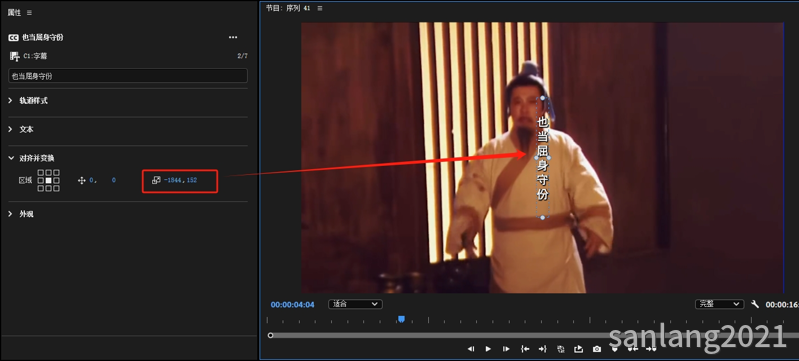Viewport: 799px width, 361px height.
Task: Expand the 轨道样式 section
Action: pos(10,101)
